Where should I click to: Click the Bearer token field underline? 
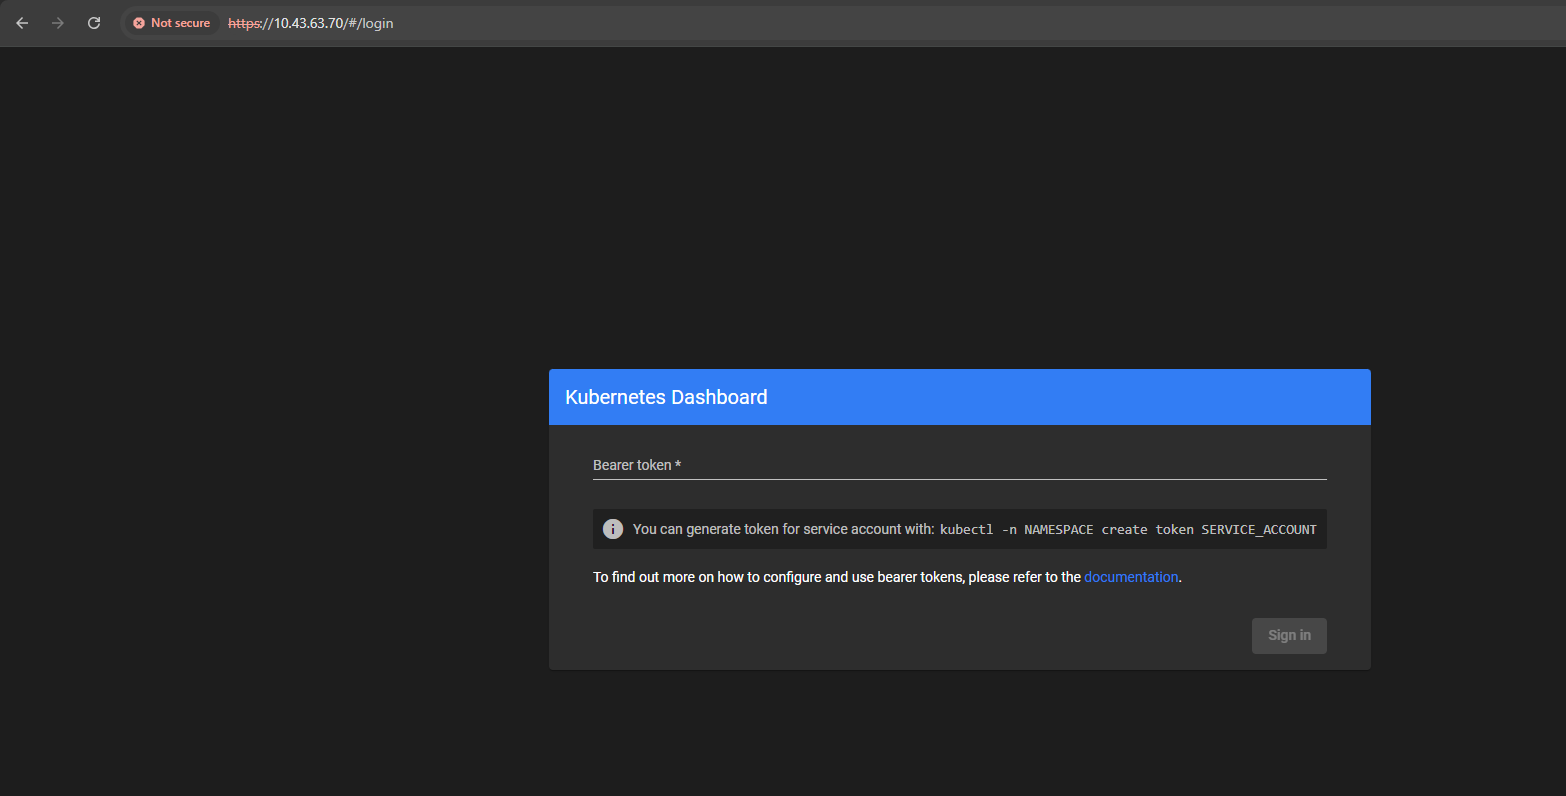click(959, 481)
